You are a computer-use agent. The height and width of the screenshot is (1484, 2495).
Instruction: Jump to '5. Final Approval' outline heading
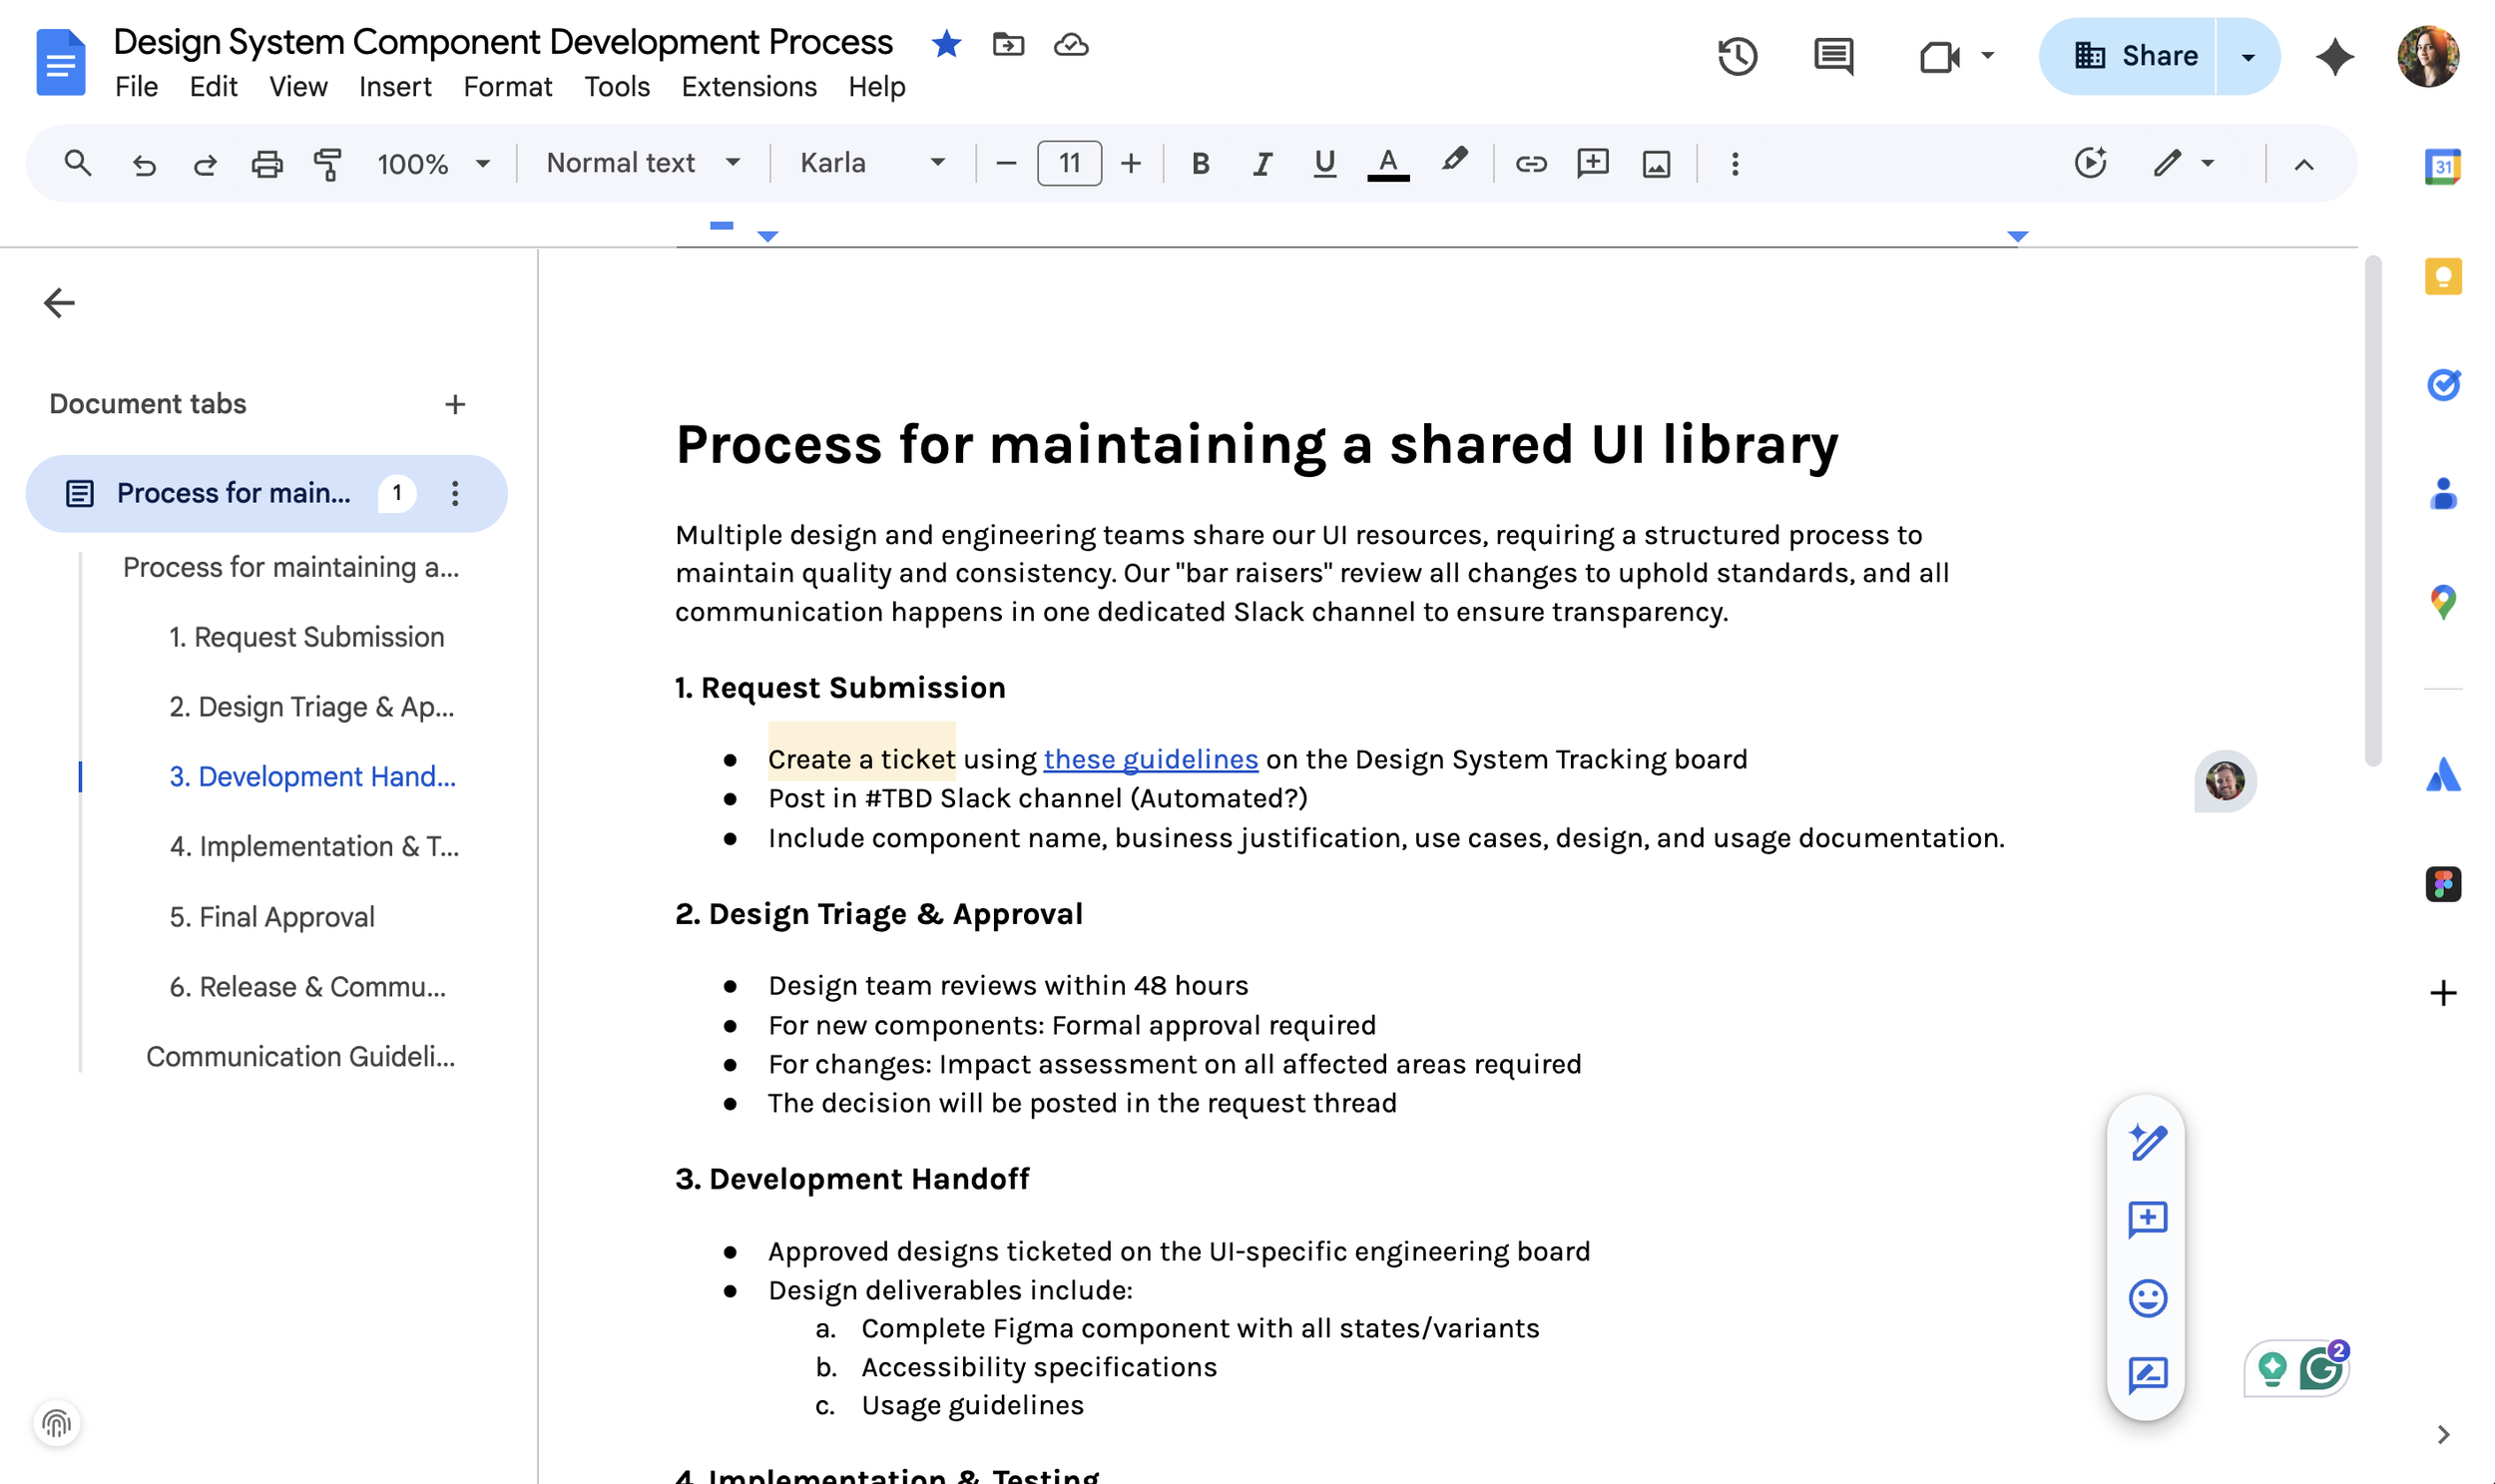coord(272,916)
